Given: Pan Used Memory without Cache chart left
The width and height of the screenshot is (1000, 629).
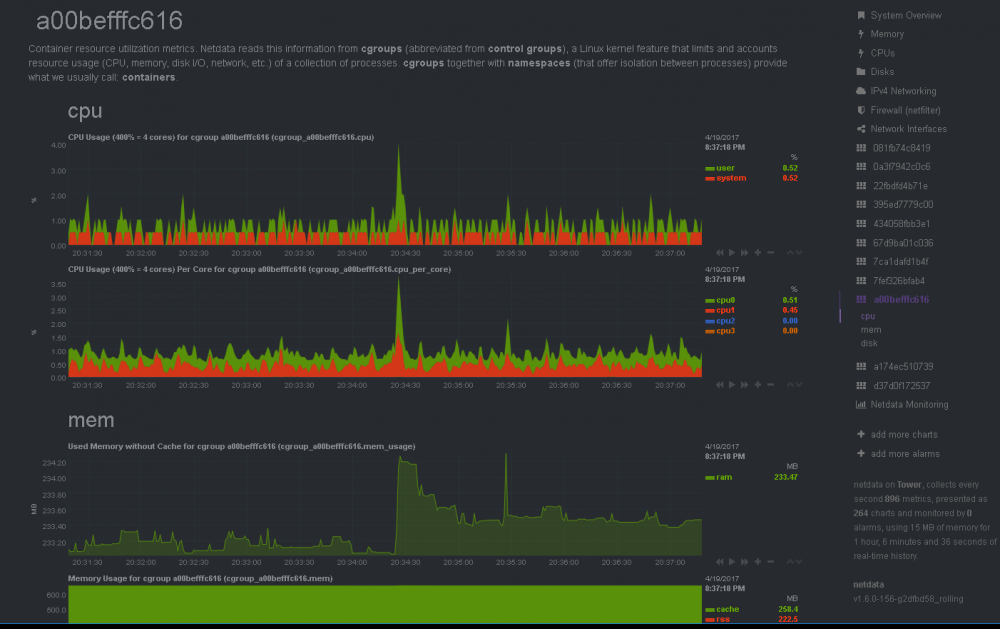Looking at the screenshot, I should click(x=719, y=562).
